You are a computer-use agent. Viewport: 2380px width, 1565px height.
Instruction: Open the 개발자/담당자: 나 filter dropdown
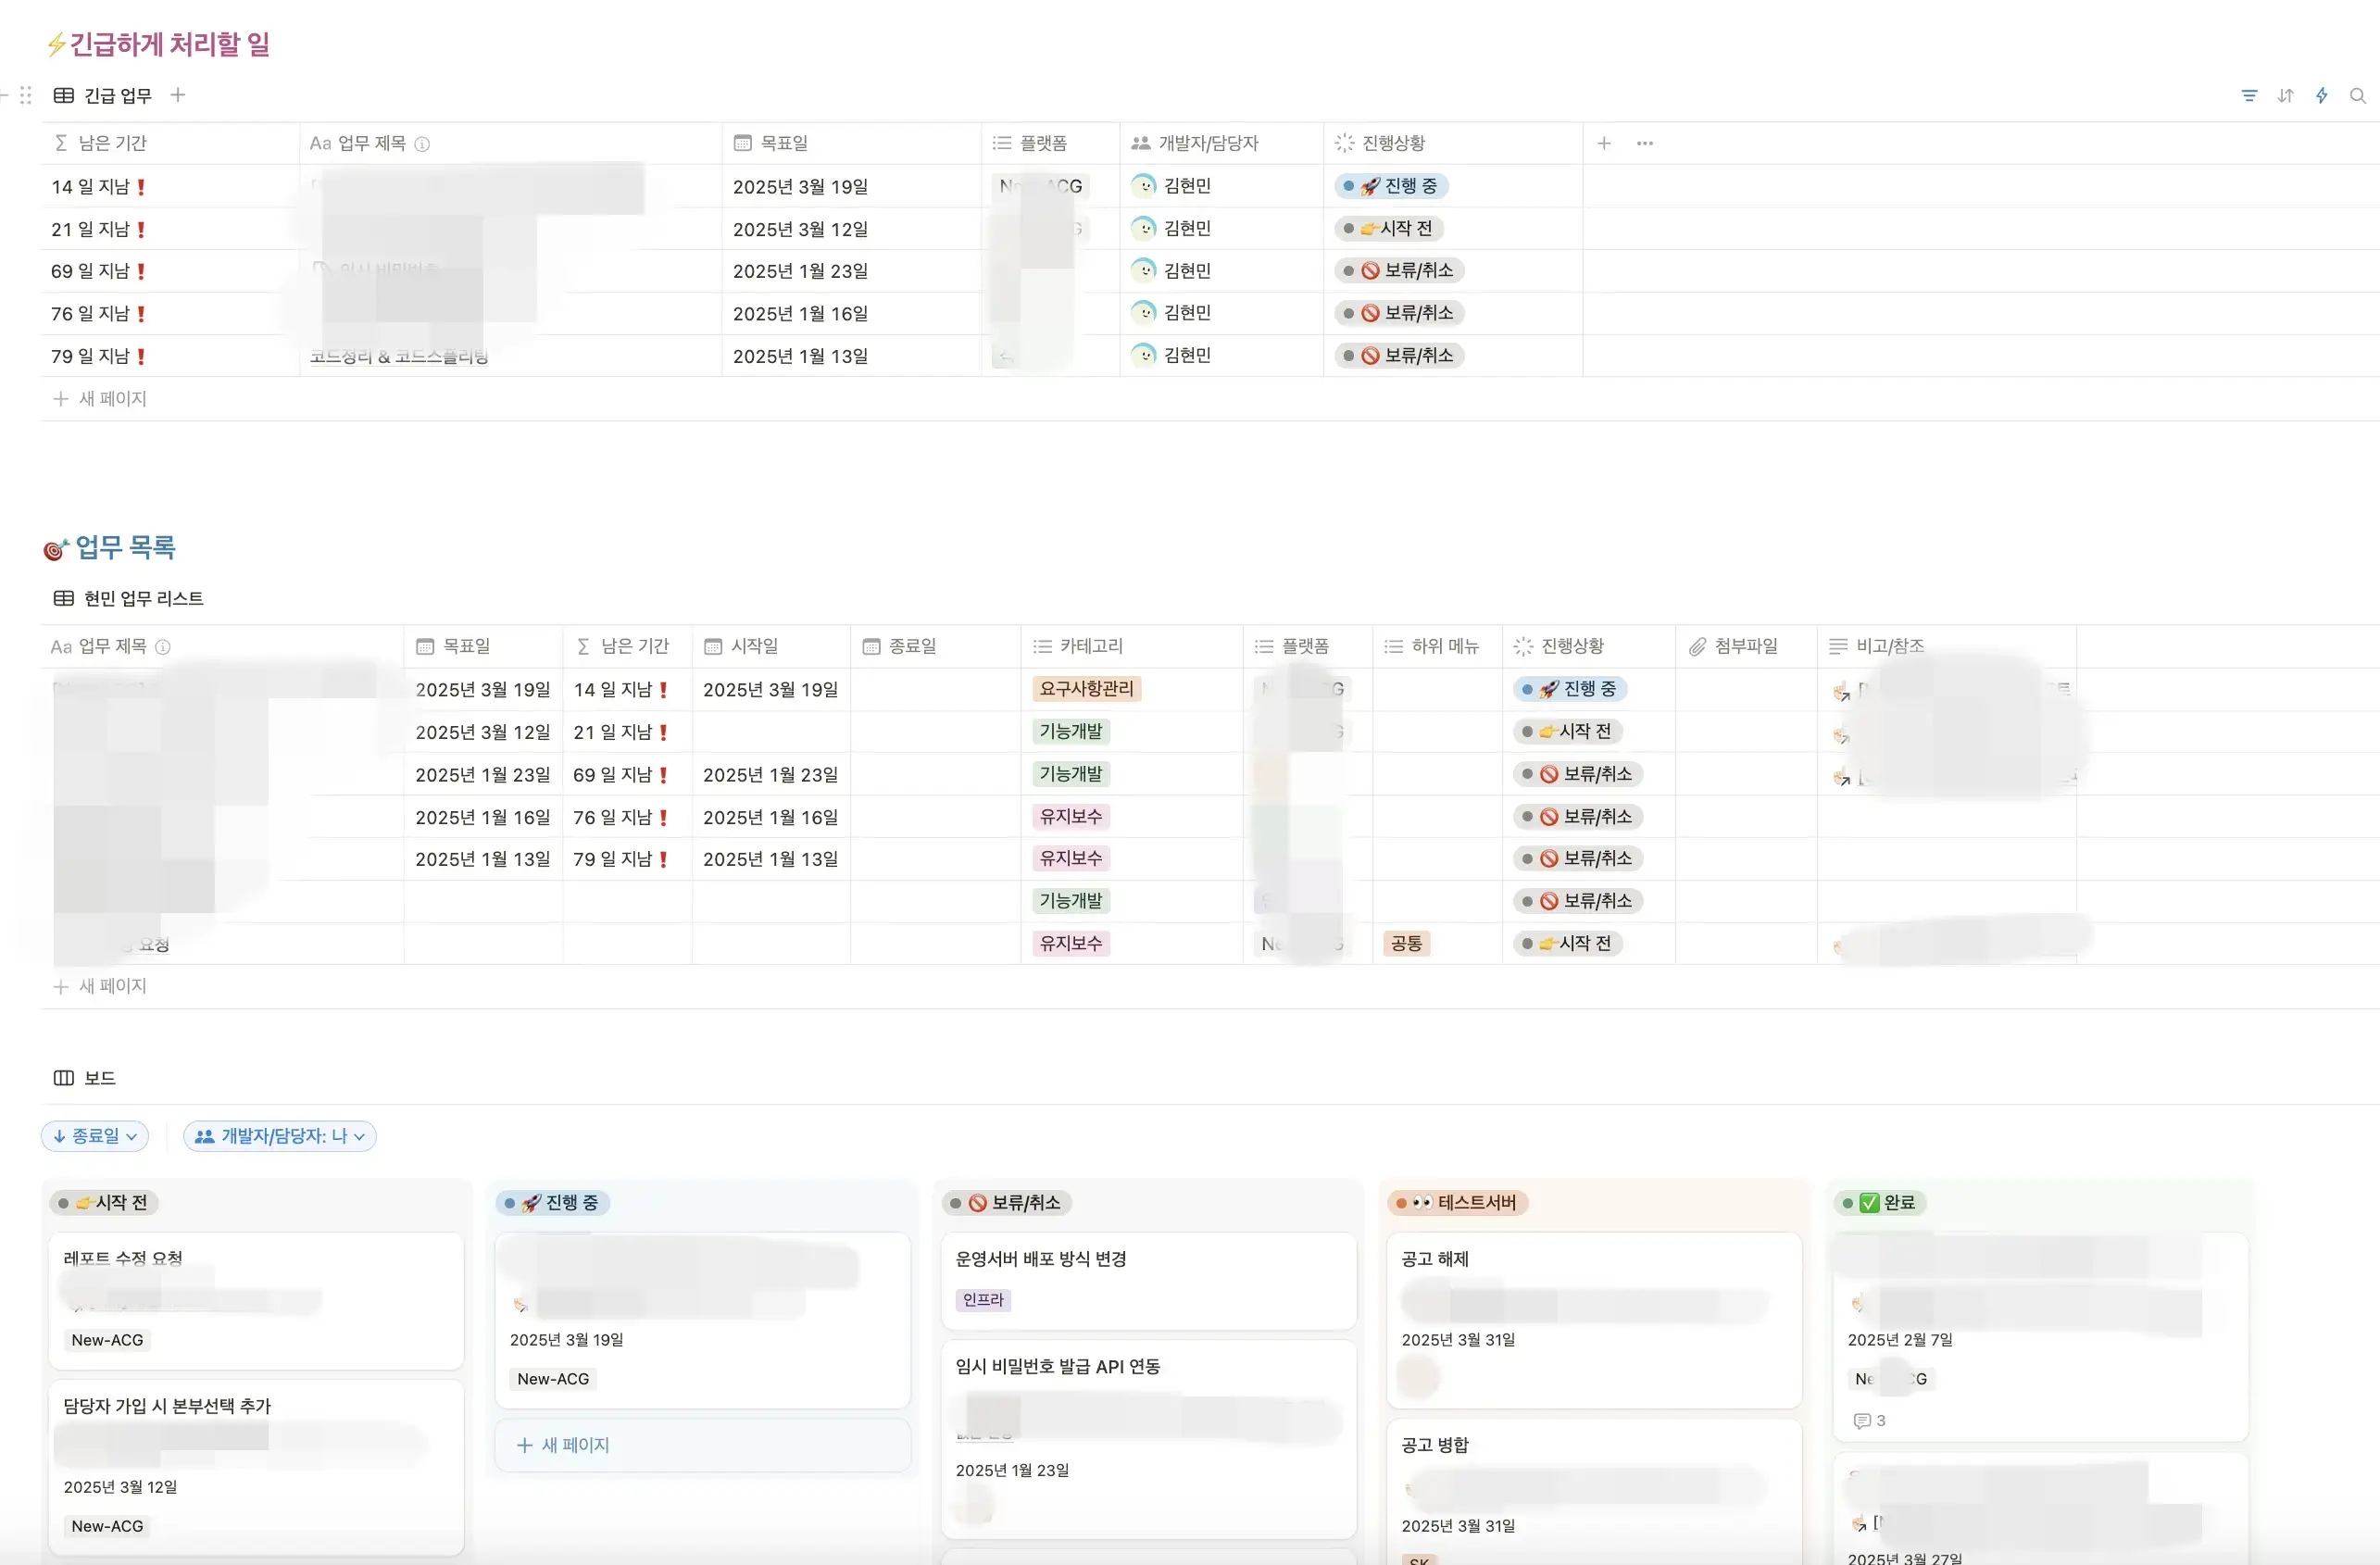(280, 1136)
